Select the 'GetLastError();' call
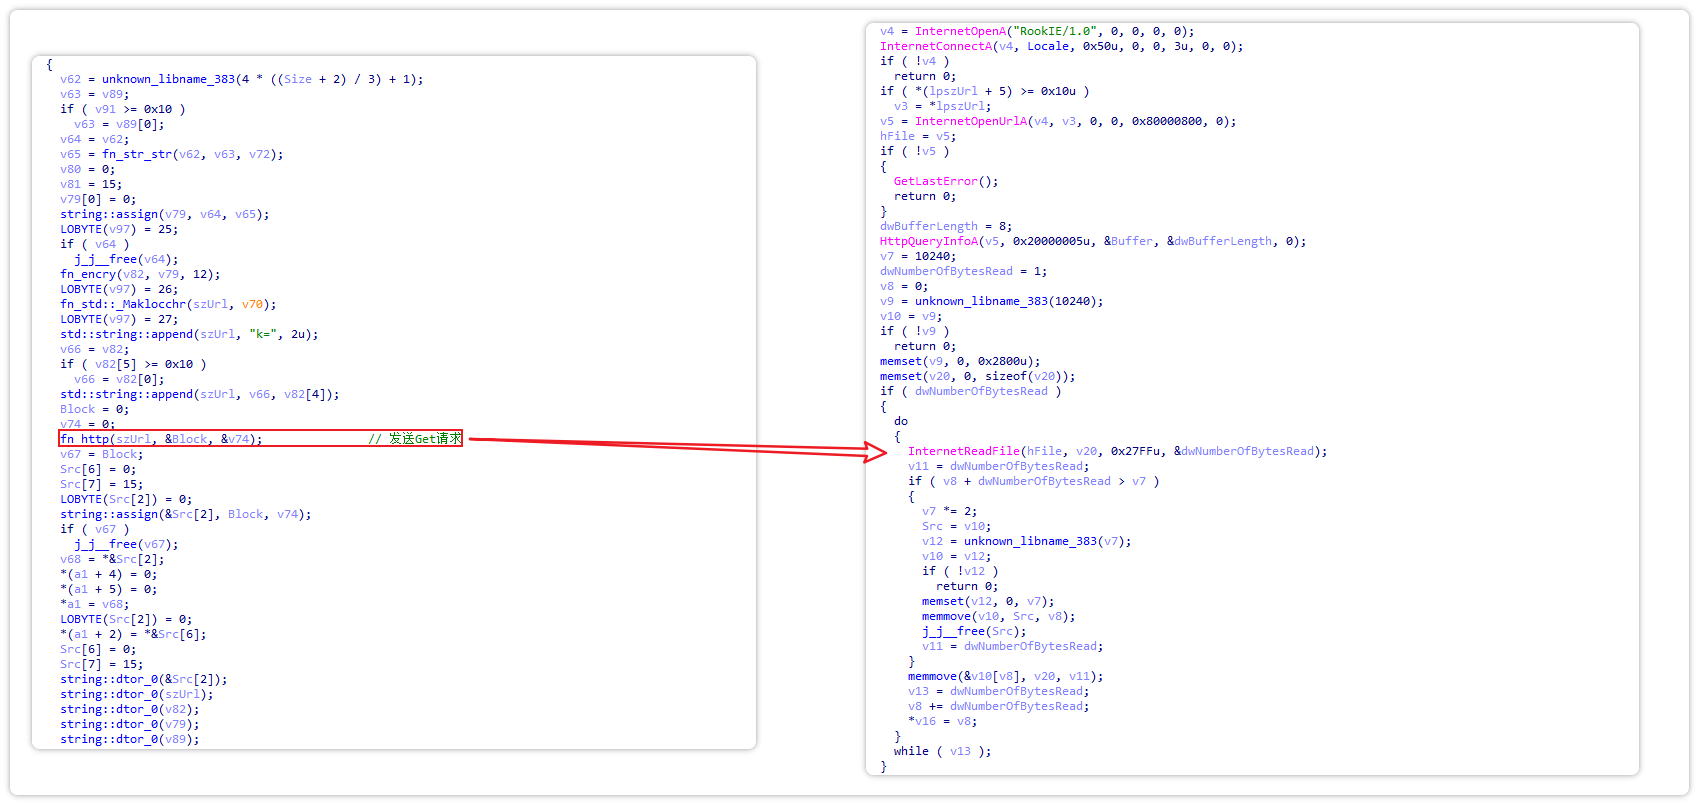Image resolution: width=1699 pixels, height=805 pixels. [x=946, y=181]
